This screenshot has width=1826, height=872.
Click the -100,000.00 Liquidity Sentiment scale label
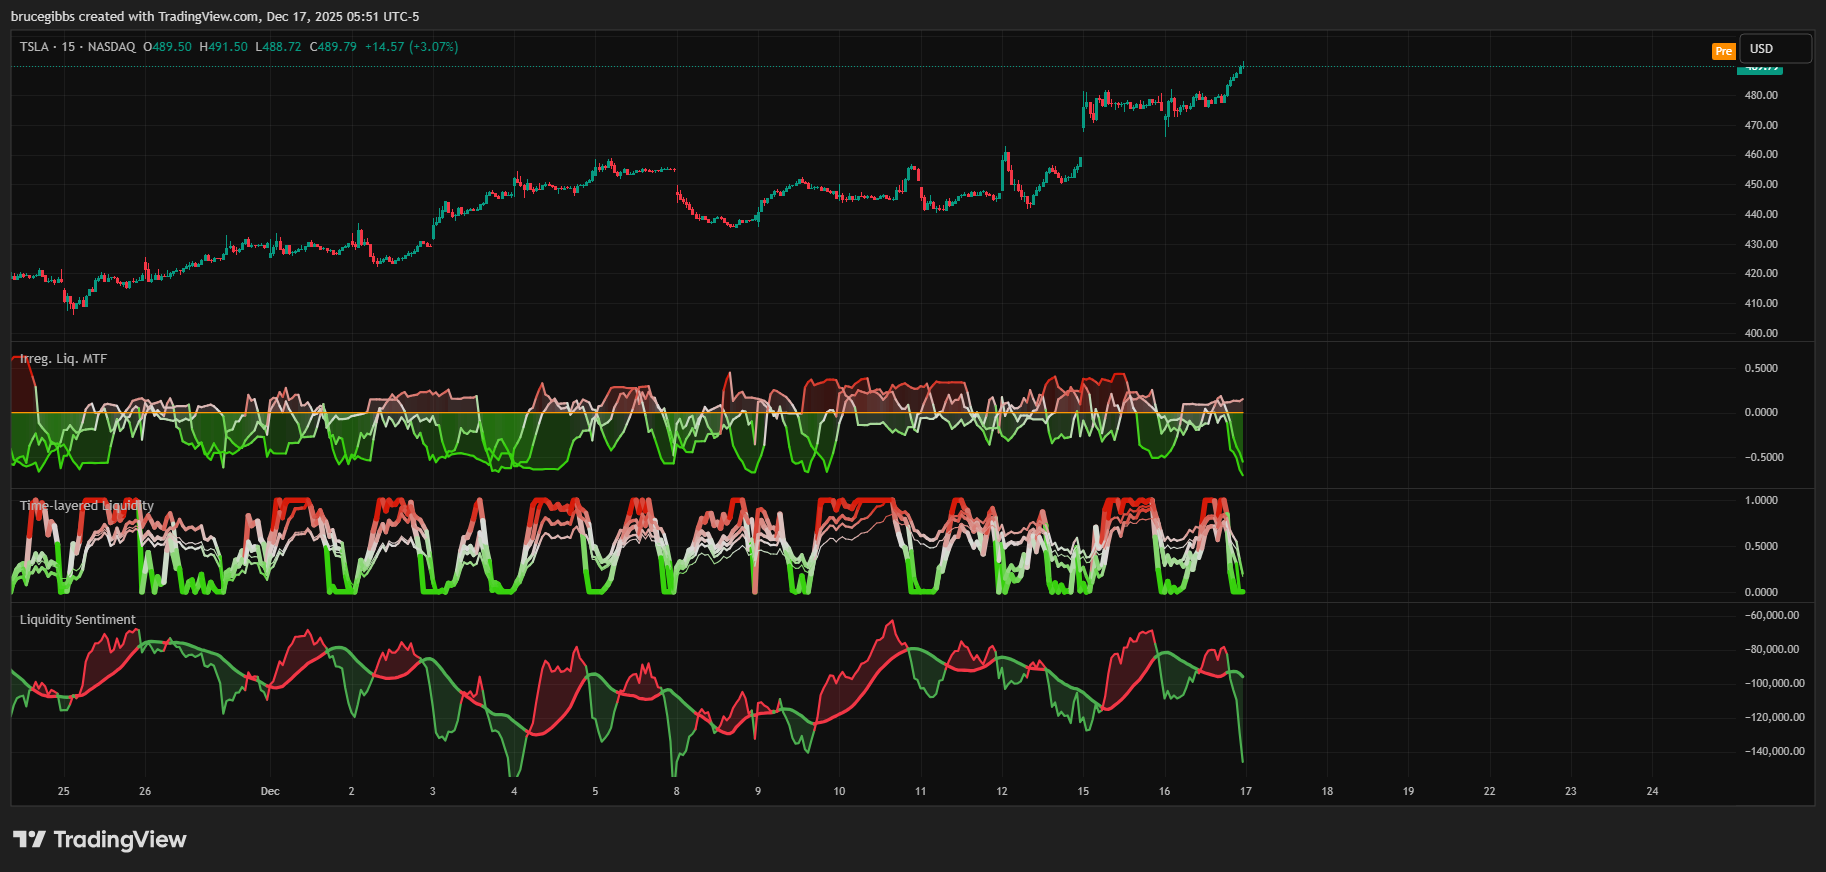click(1774, 684)
